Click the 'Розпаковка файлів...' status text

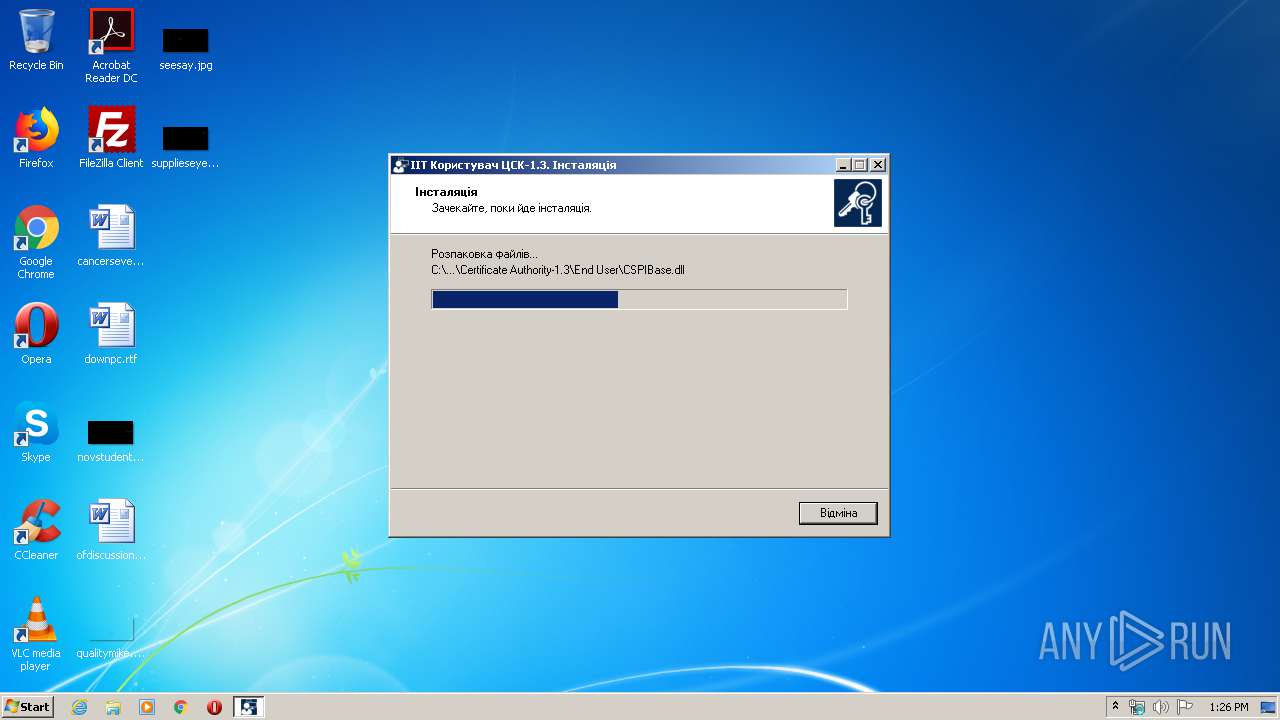(x=484, y=254)
